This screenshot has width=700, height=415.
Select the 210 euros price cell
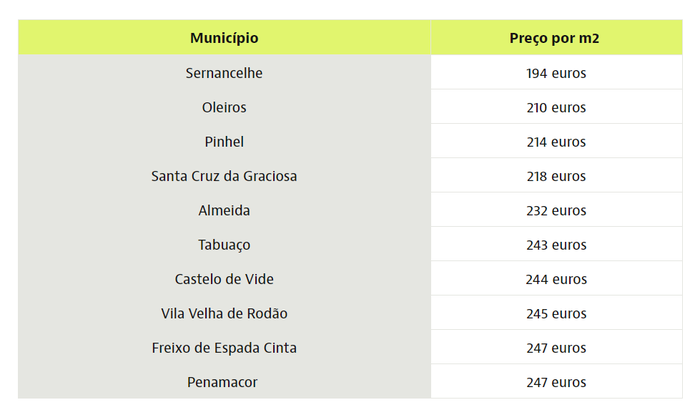[556, 107]
